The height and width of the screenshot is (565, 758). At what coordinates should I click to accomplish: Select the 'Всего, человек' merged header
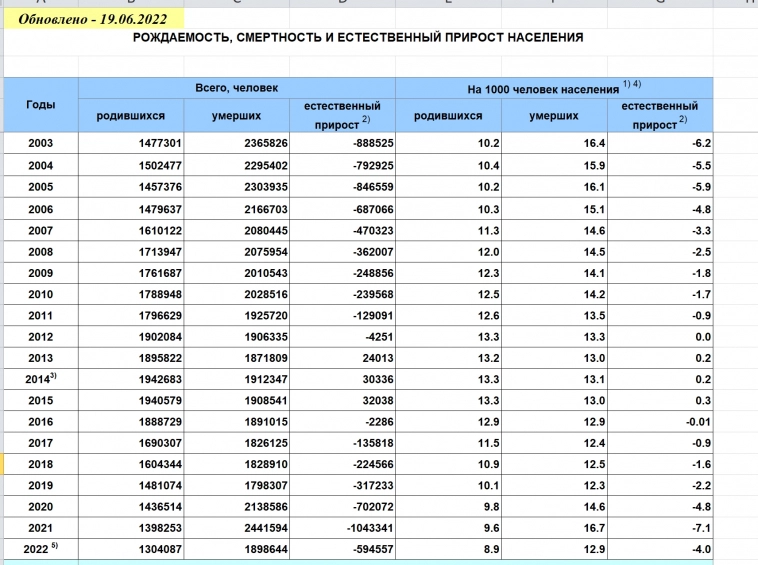237,88
